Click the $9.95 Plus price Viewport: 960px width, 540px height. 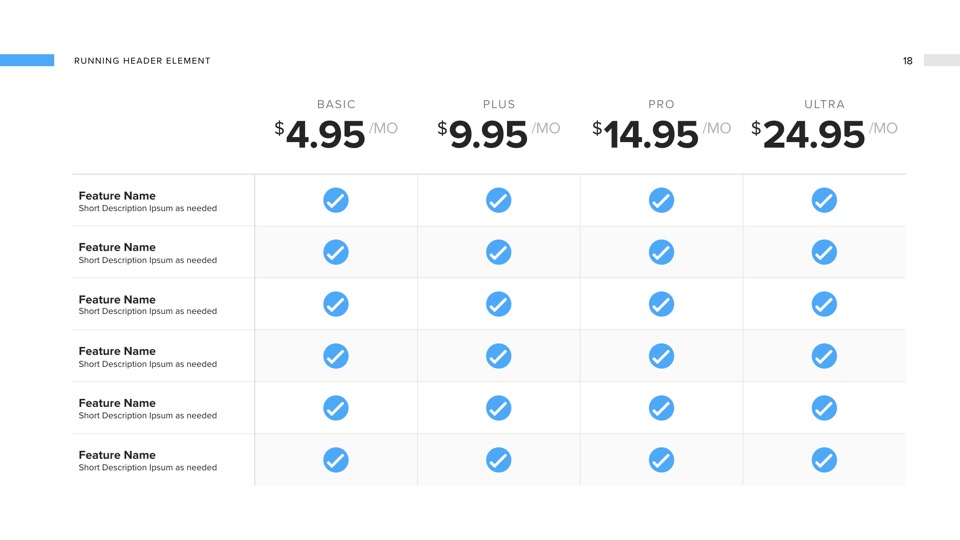pyautogui.click(x=488, y=135)
